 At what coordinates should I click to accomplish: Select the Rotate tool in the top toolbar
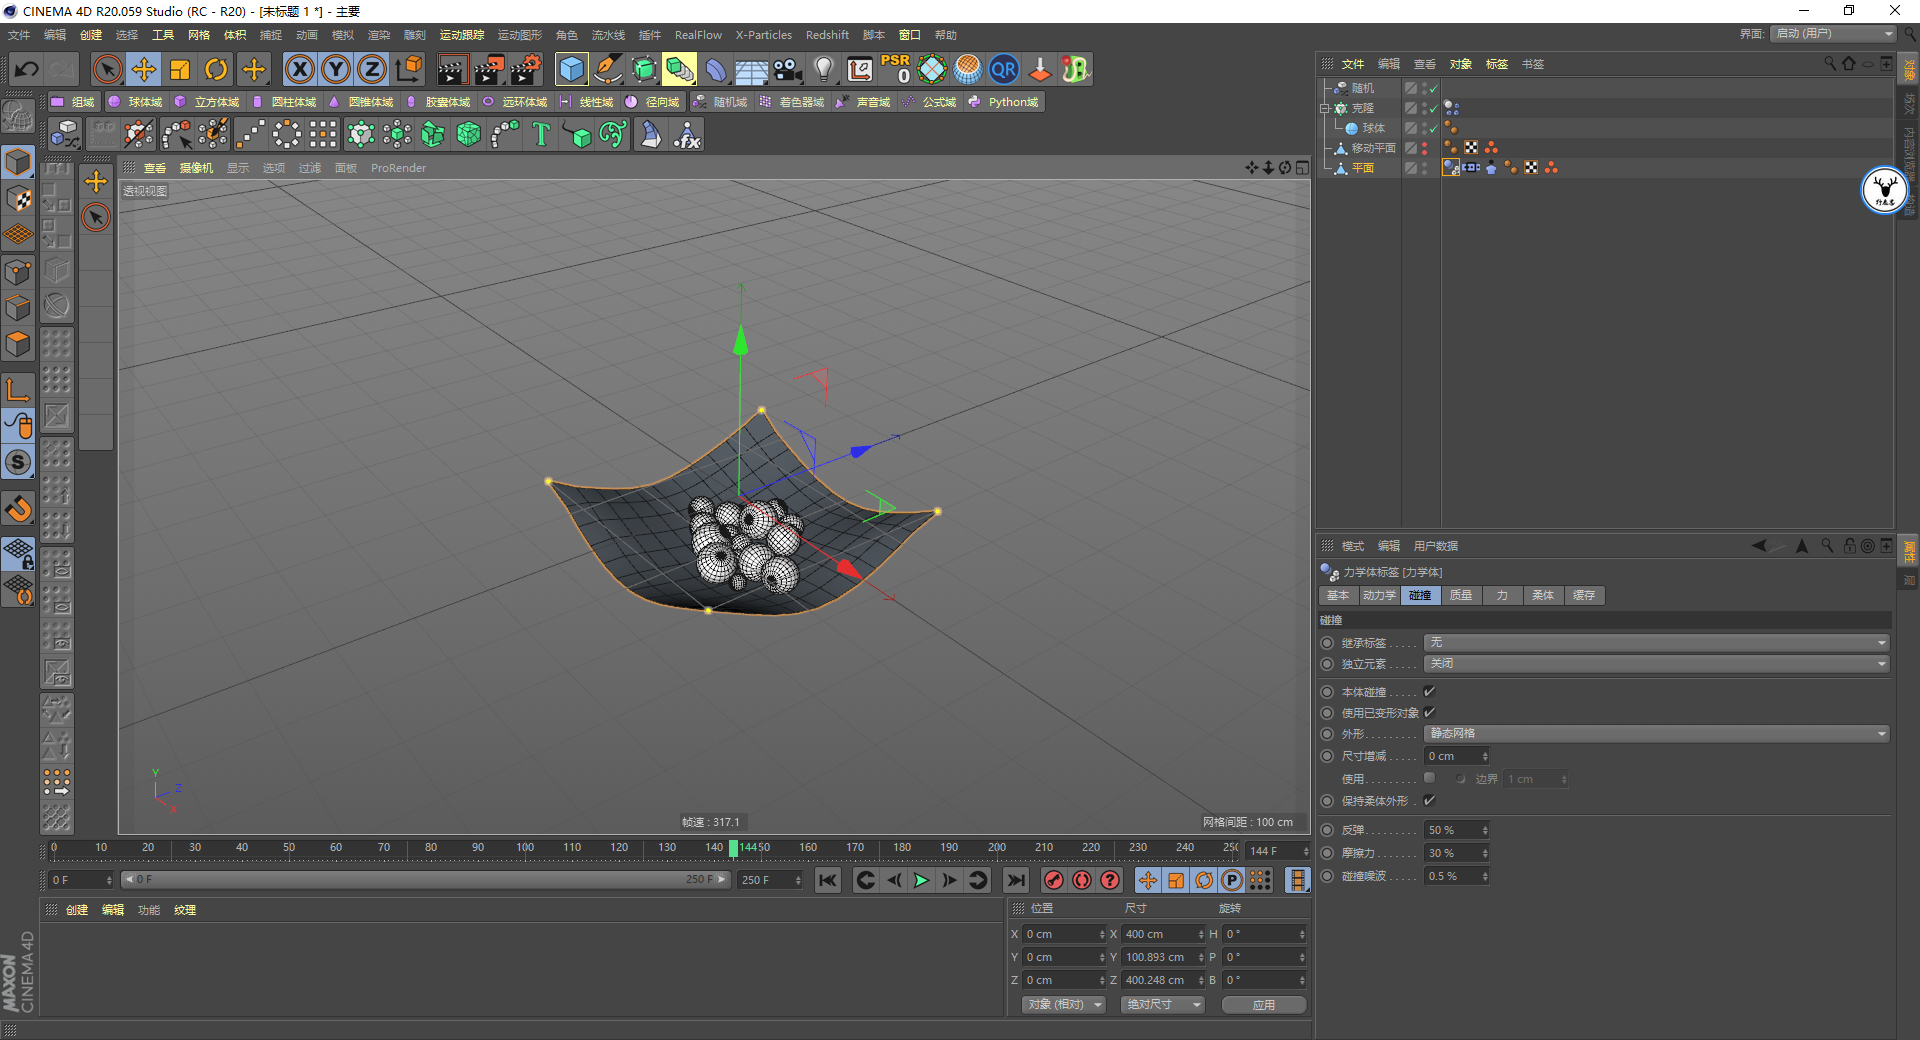216,69
